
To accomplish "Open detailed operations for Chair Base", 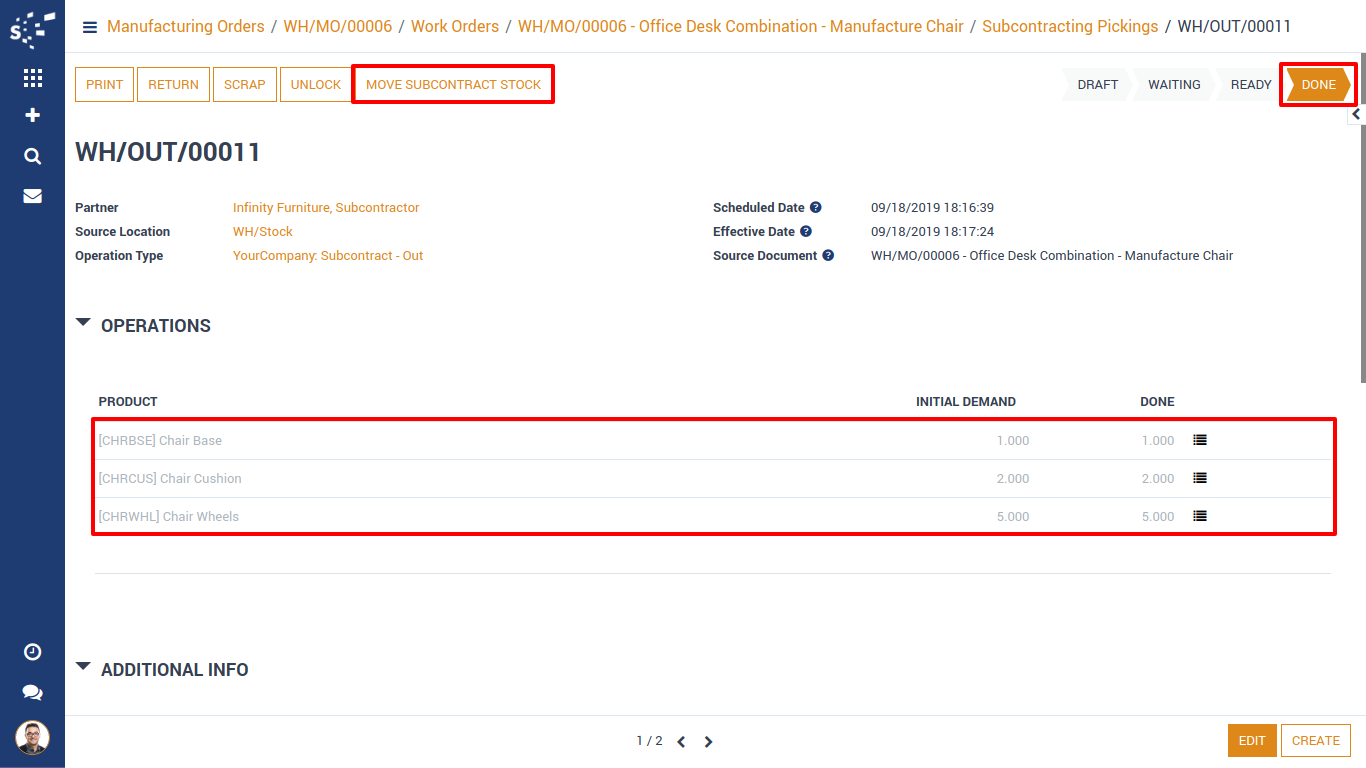I will (x=1200, y=440).
